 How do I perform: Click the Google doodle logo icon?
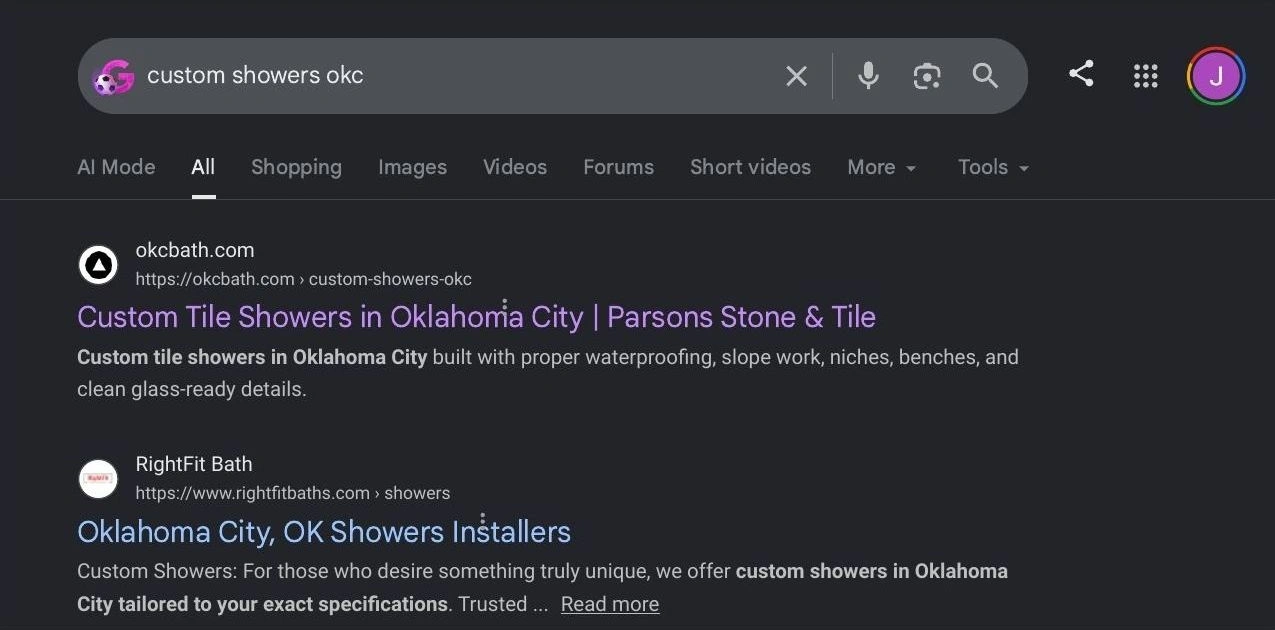[x=113, y=77]
